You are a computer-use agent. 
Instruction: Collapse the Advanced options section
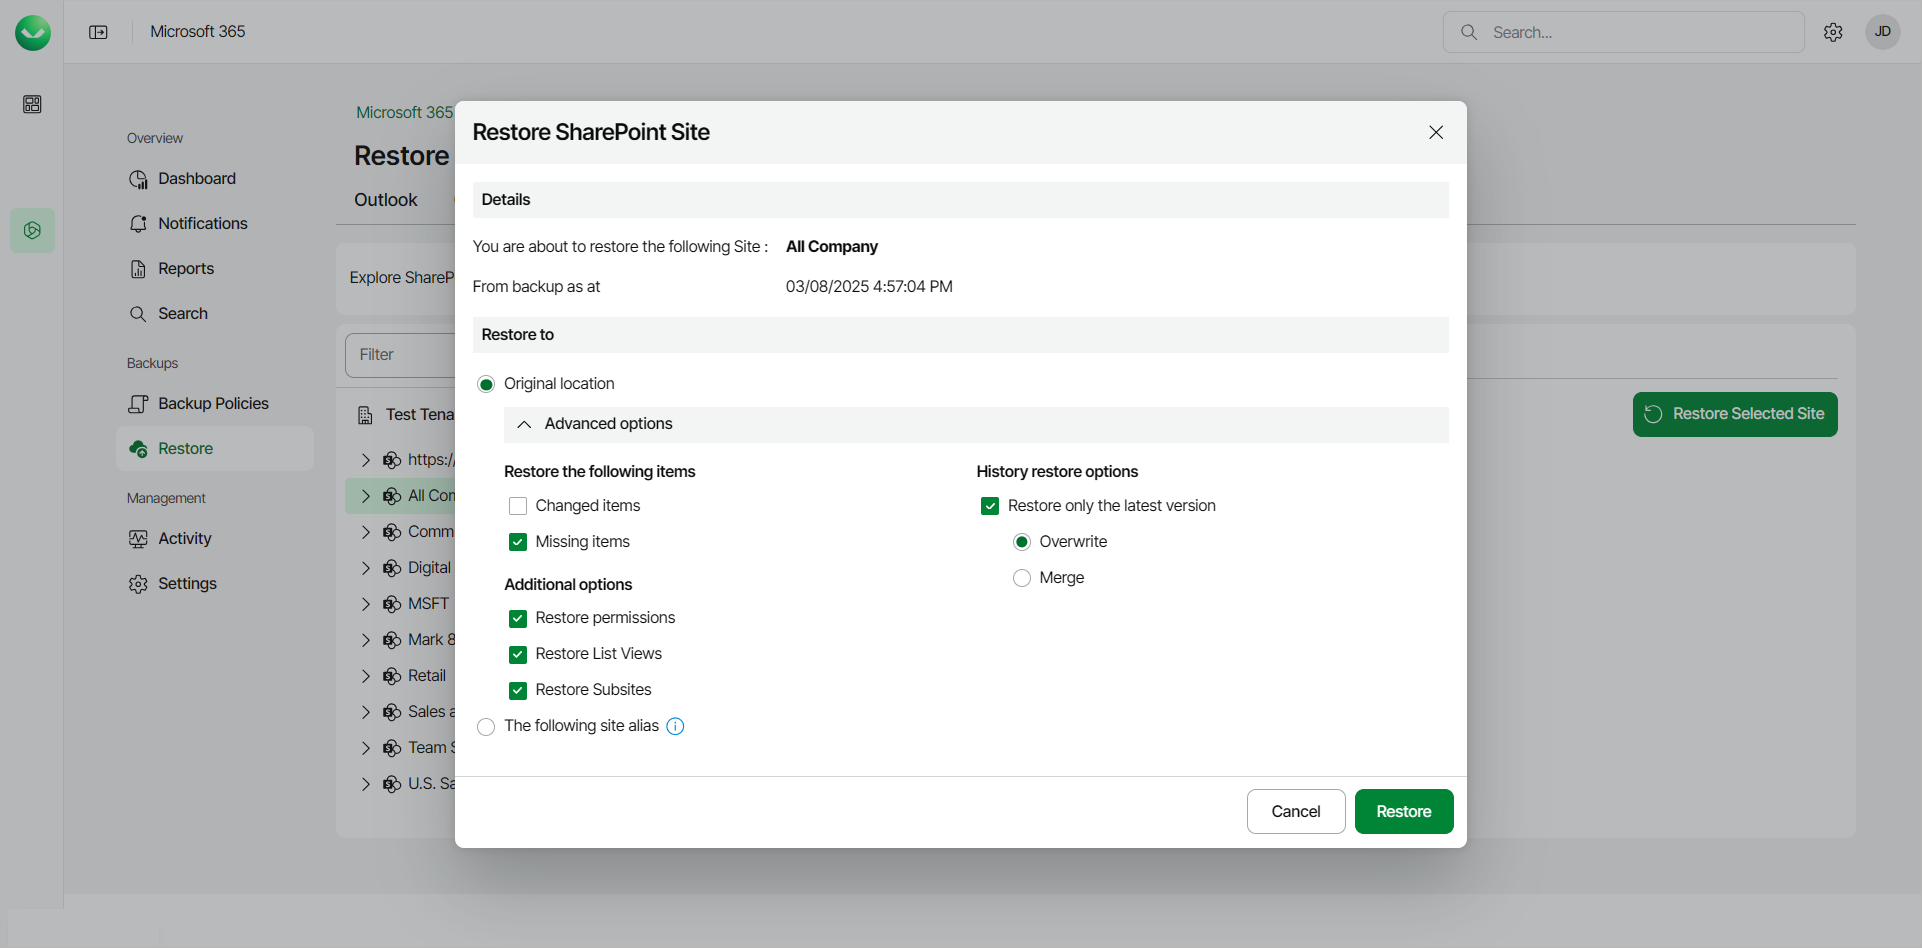[524, 424]
